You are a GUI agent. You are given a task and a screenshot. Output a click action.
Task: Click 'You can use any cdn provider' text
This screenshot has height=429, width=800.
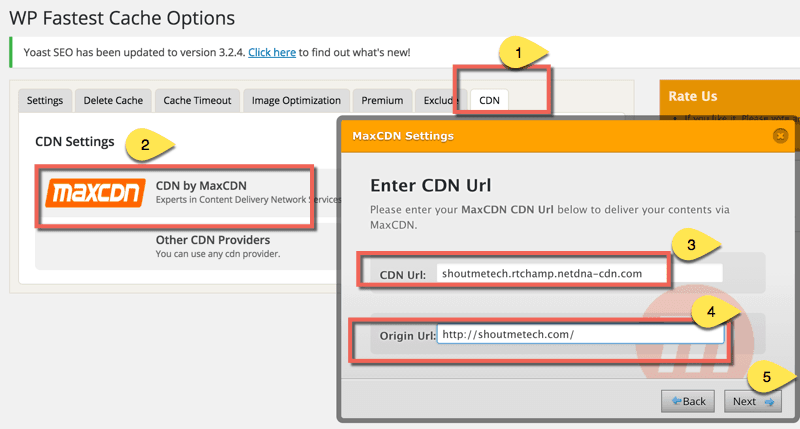click(x=218, y=254)
